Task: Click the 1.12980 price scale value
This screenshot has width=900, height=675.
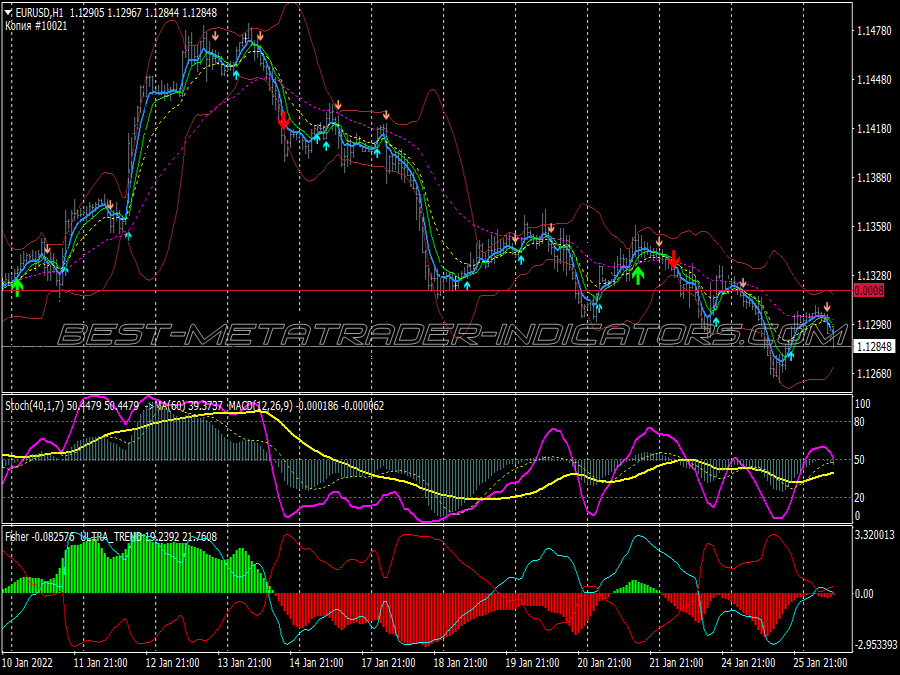Action: 874,325
